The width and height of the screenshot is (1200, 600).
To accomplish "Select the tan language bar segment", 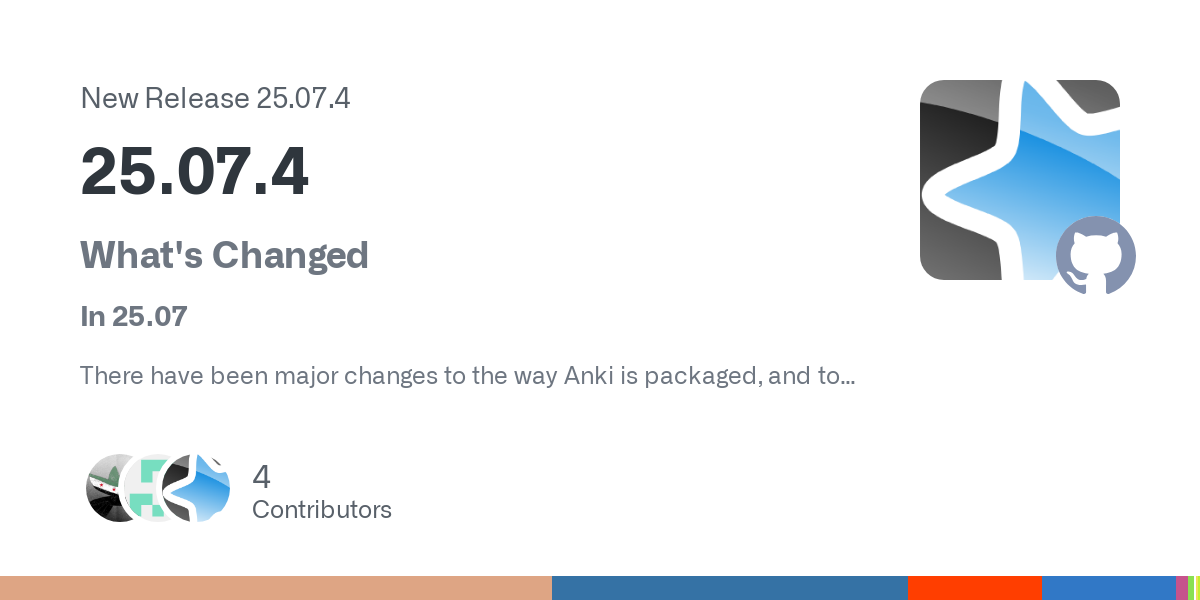I will (276, 588).
